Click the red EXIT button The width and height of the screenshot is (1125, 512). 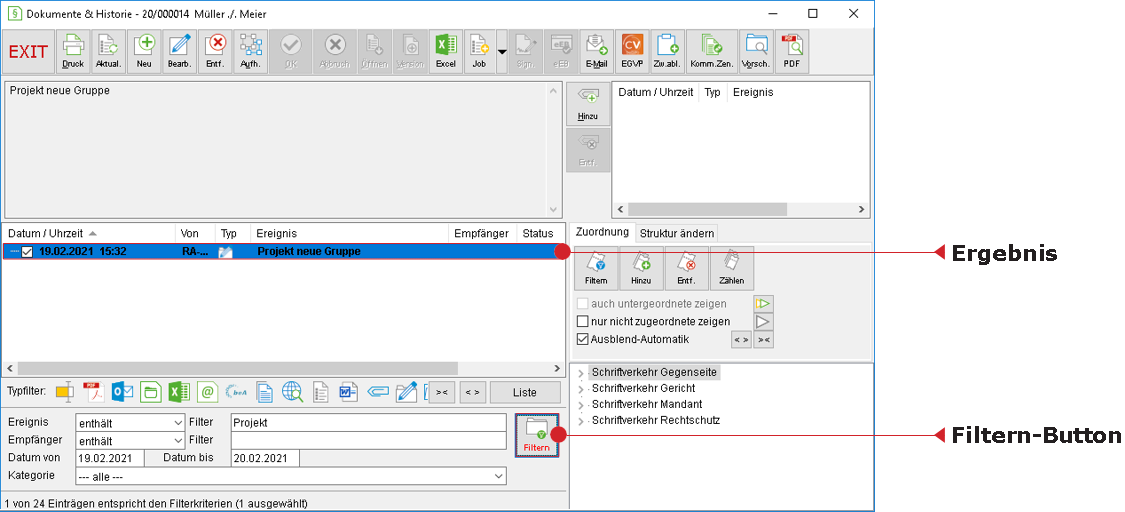tap(28, 52)
